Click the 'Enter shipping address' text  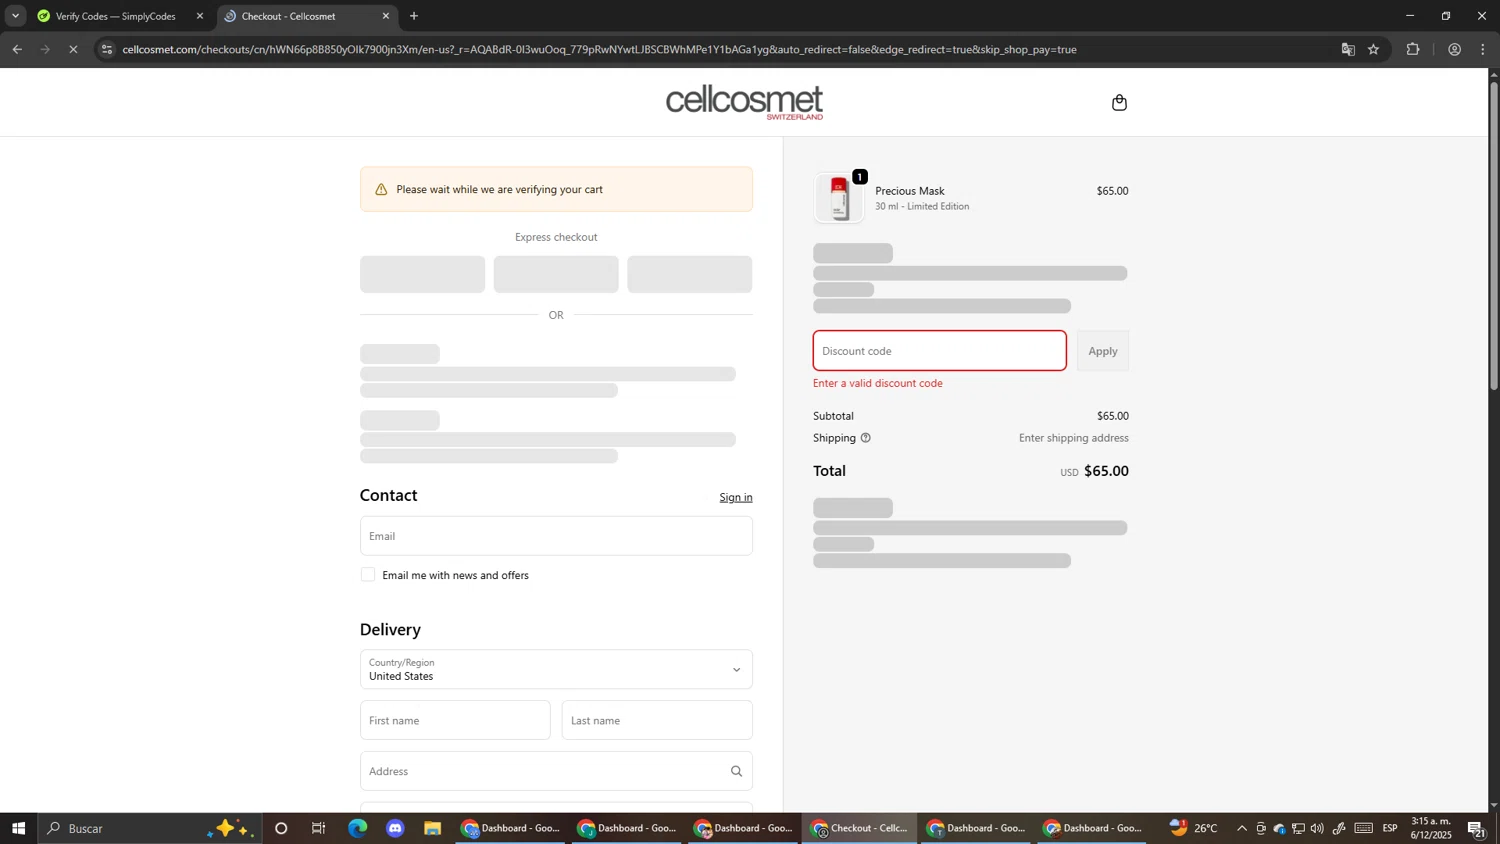(x=1074, y=438)
